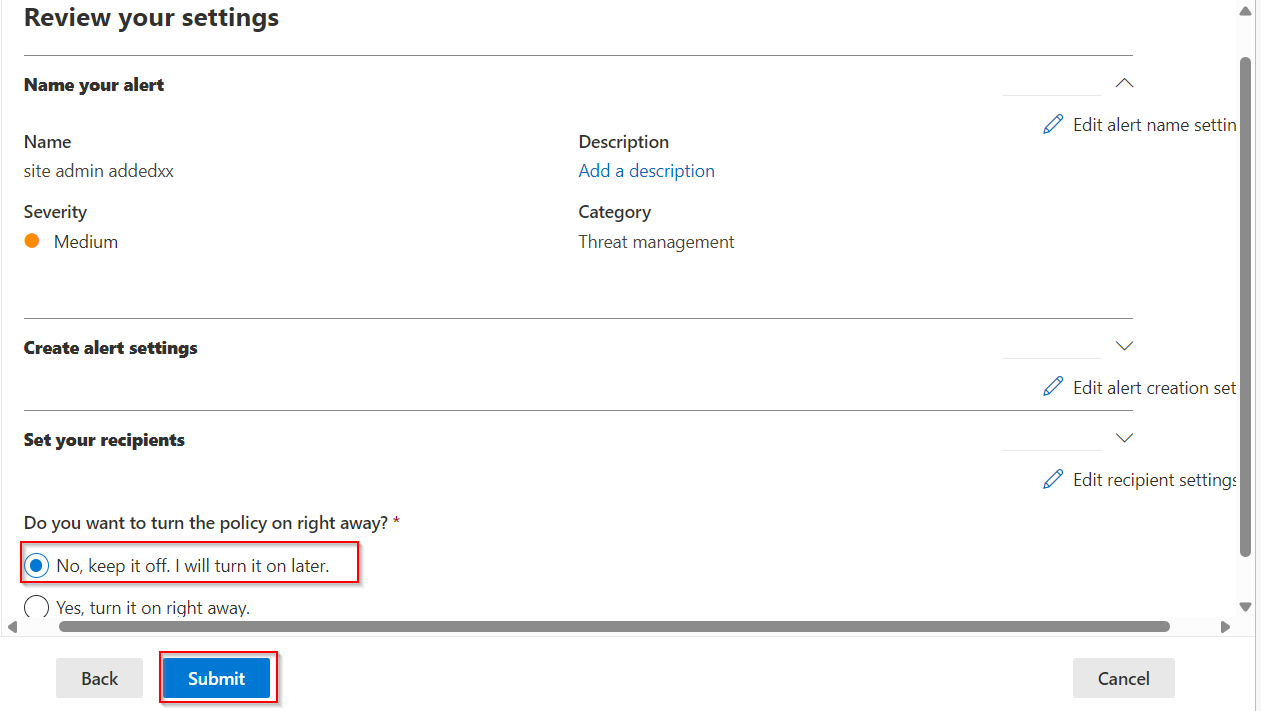This screenshot has height=711, width=1261.
Task: Expand the 'Create alert settings' section
Action: [1124, 346]
